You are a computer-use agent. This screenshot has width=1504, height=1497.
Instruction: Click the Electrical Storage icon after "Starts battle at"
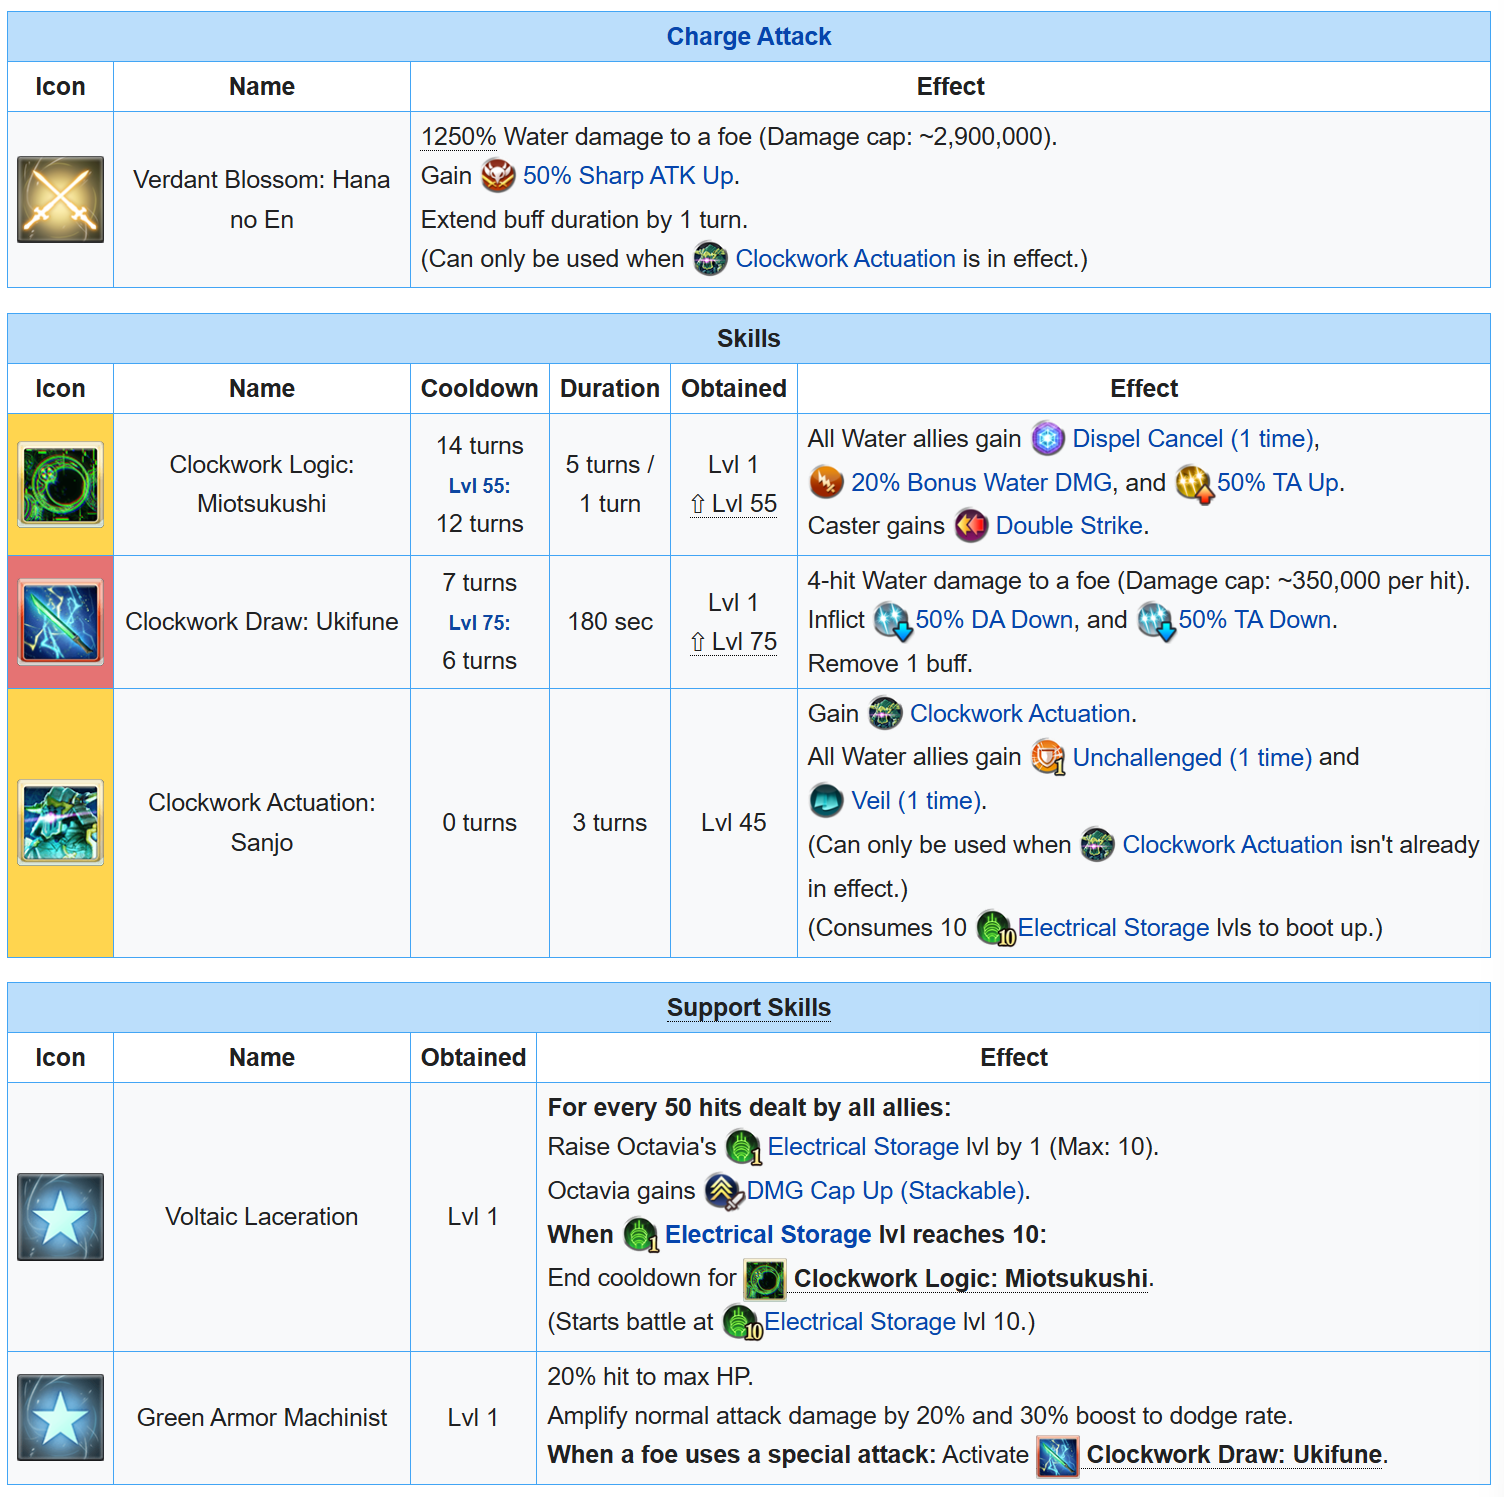pos(742,1323)
